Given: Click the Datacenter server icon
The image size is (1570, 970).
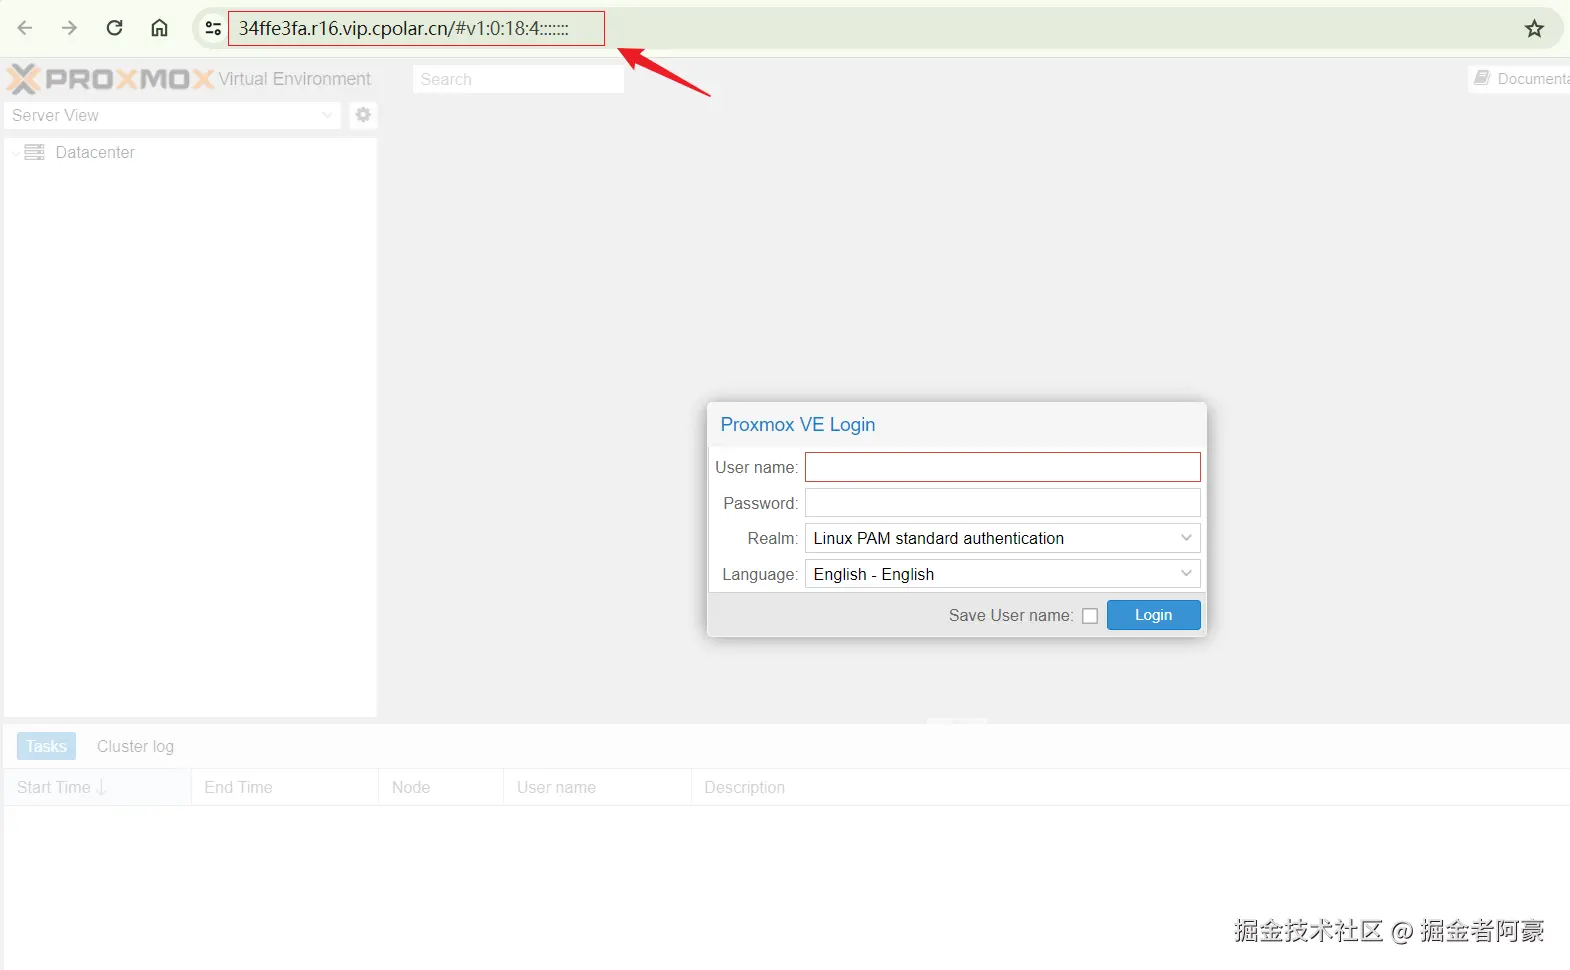Looking at the screenshot, I should 35,152.
